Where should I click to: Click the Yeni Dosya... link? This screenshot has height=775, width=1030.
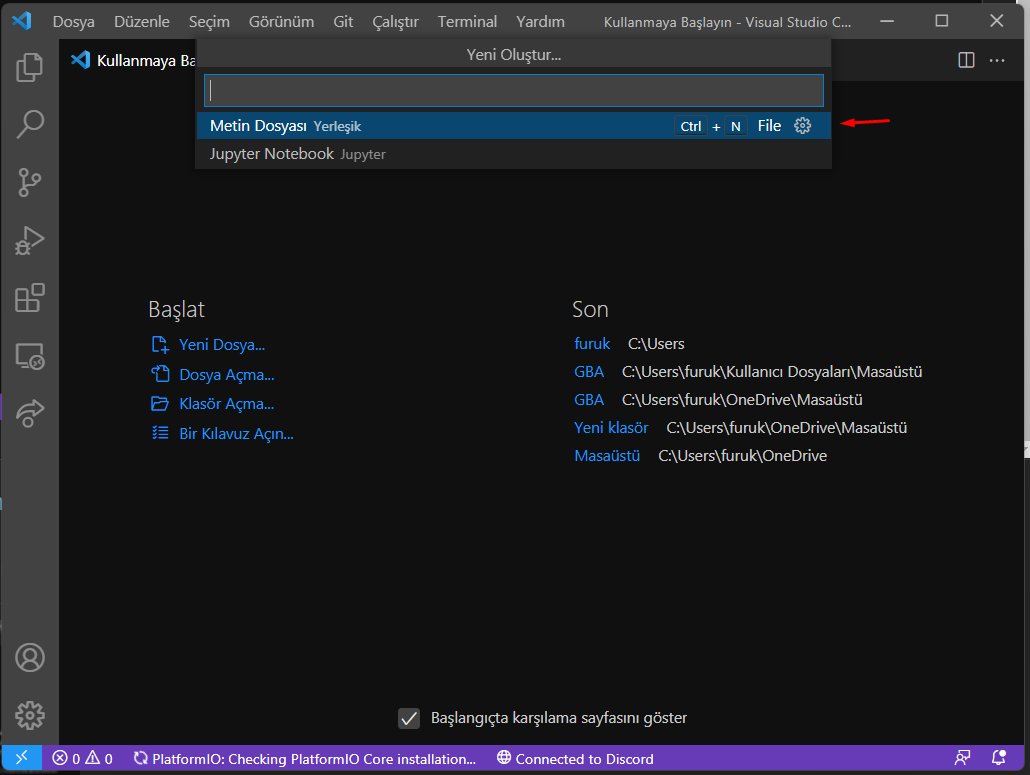click(222, 345)
